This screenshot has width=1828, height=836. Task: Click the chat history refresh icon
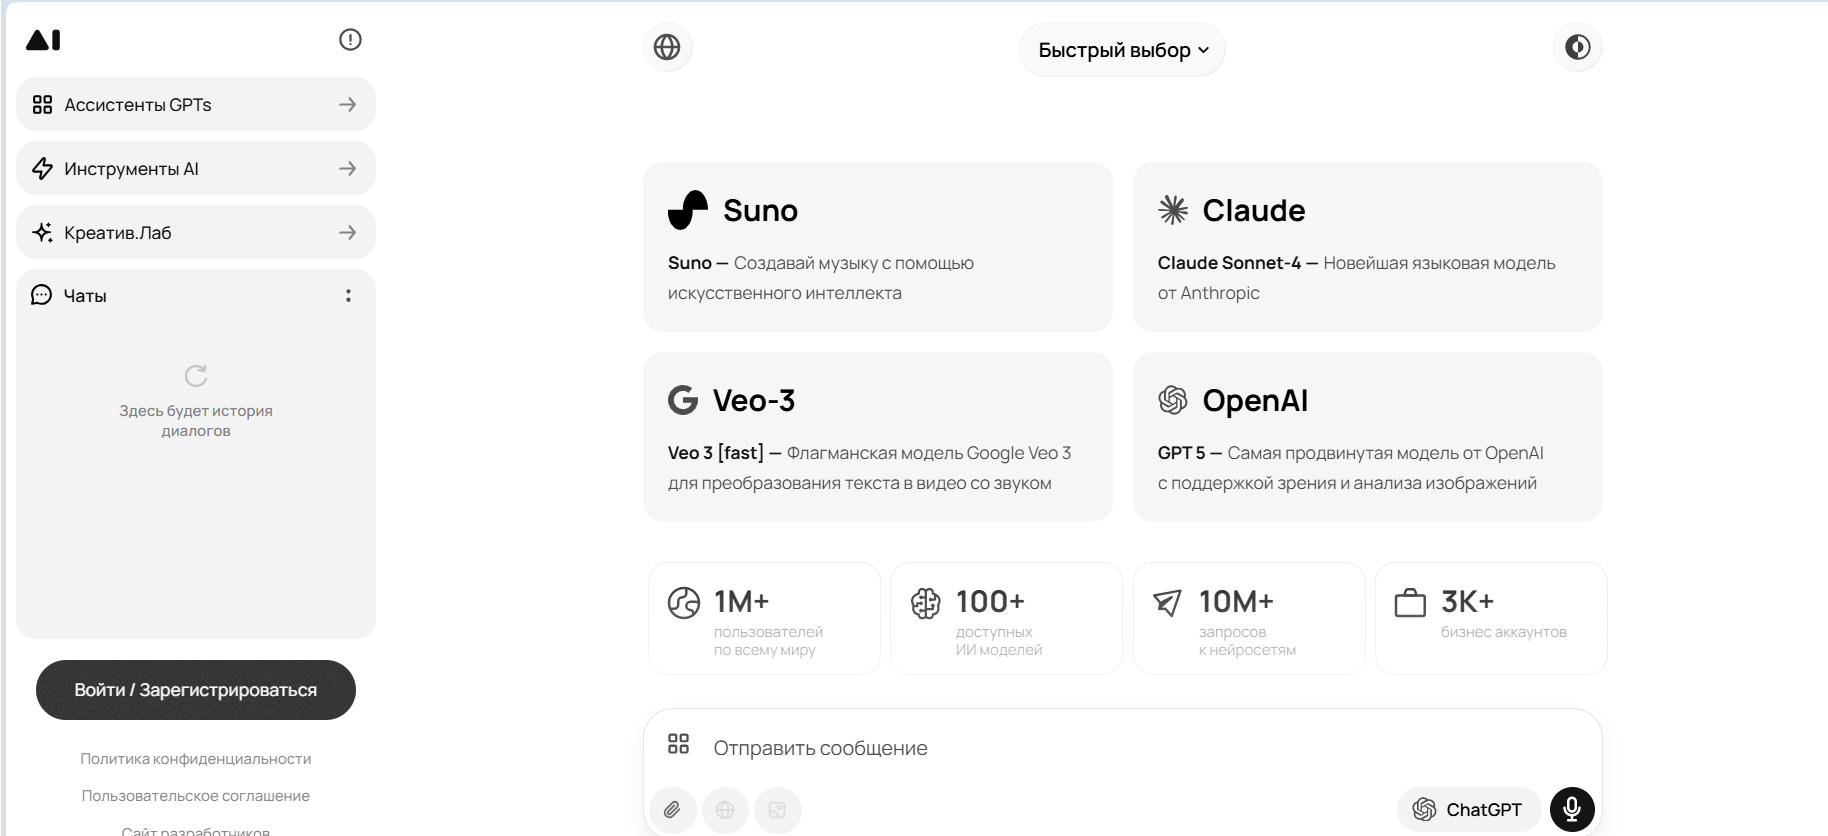(x=196, y=376)
